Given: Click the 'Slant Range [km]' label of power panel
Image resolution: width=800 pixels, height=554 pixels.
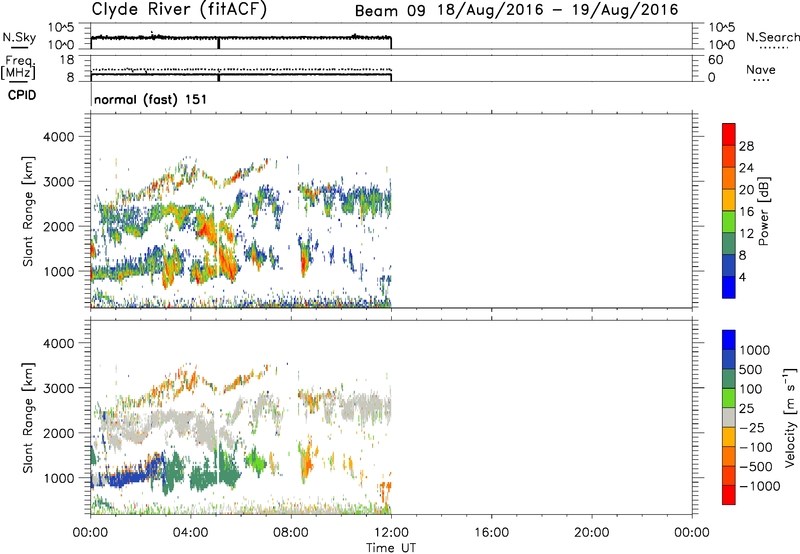Looking at the screenshot, I should [x=28, y=211].
